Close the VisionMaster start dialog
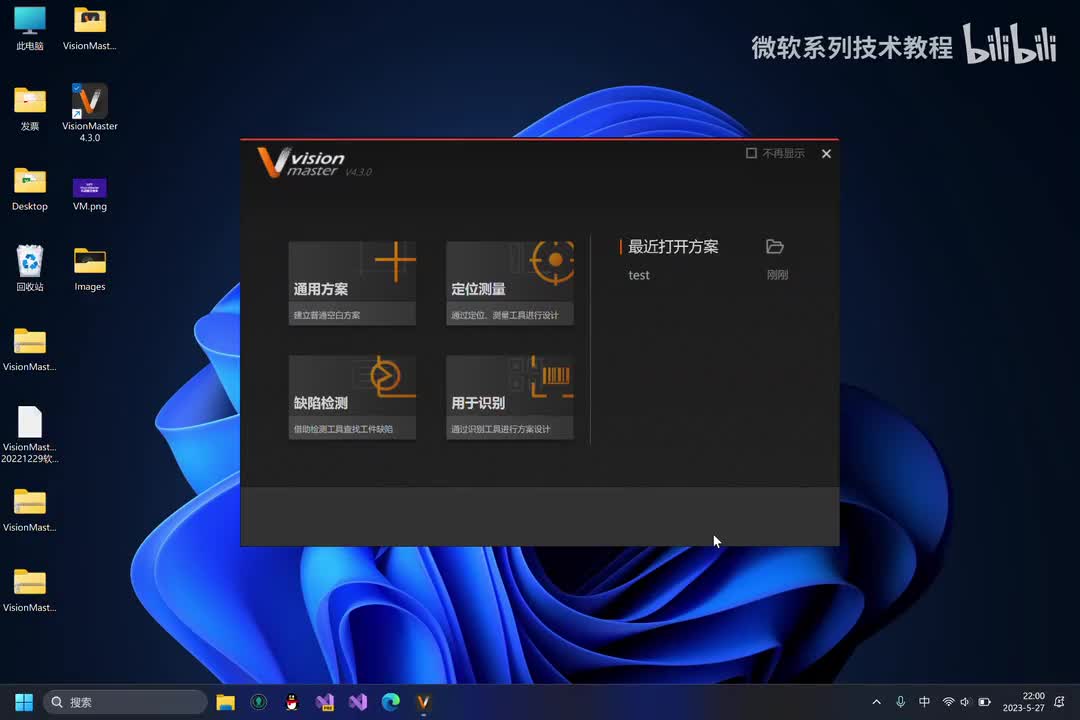 tap(827, 154)
